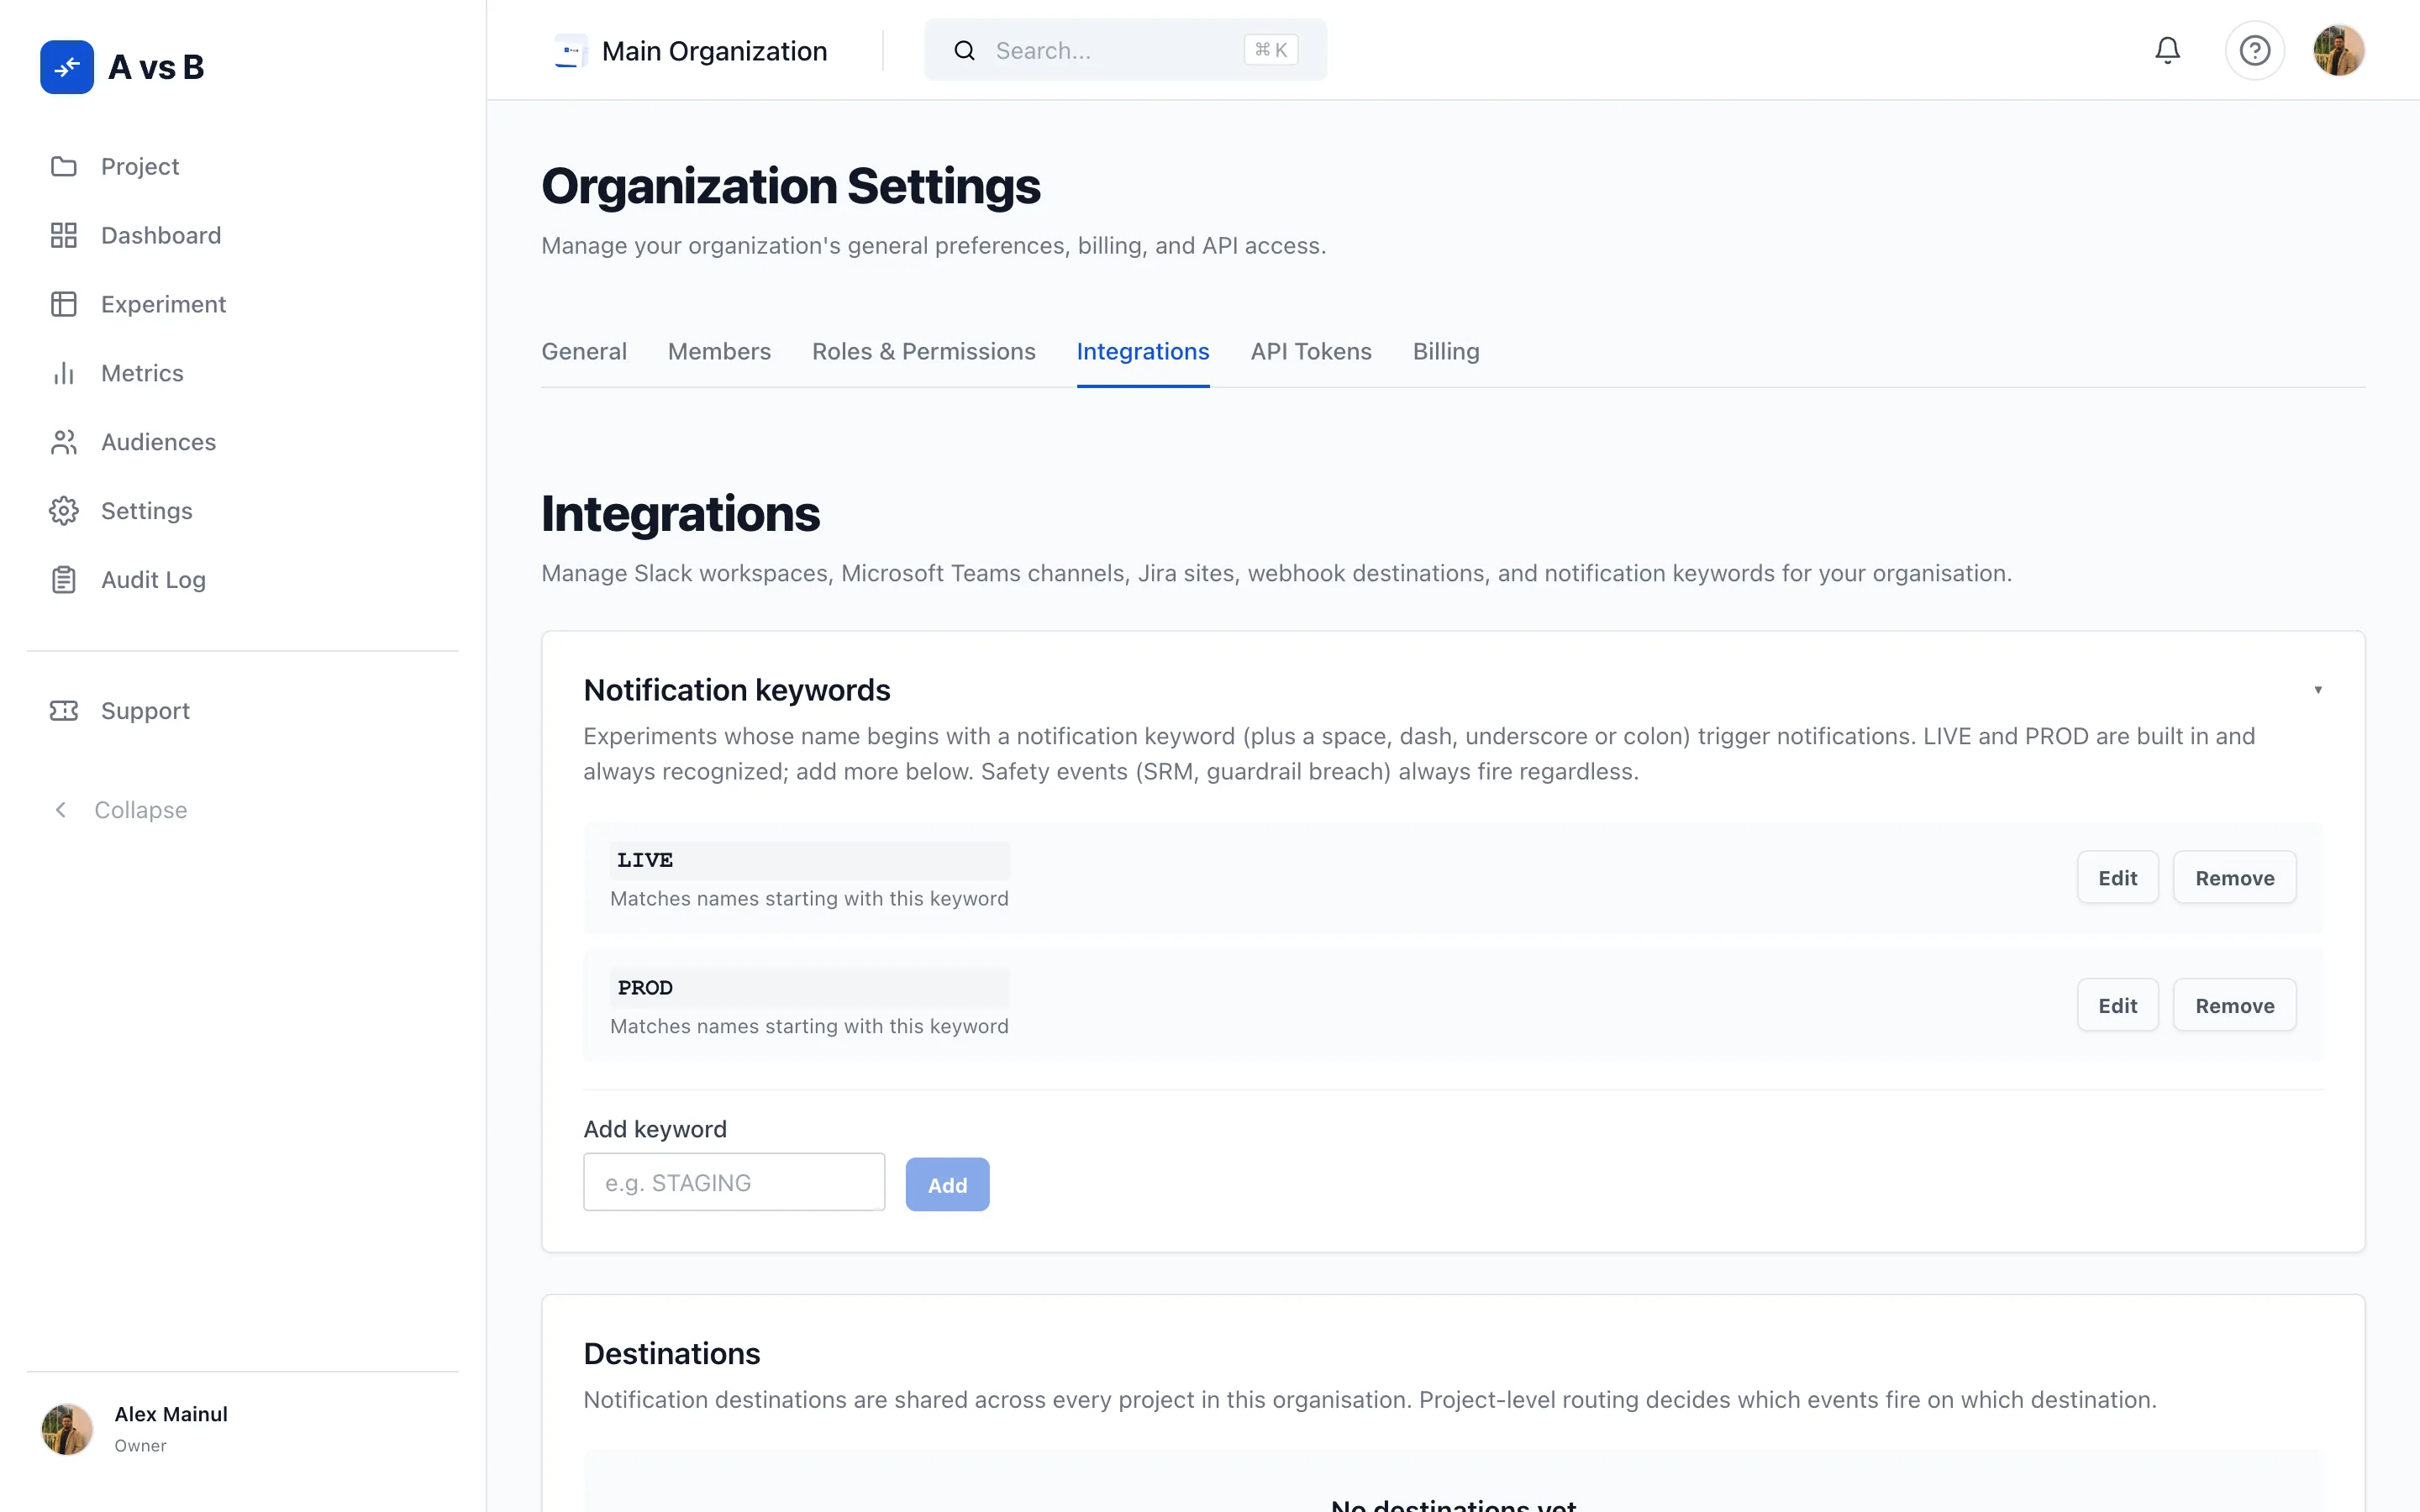Switch to the General tab
Image resolution: width=2420 pixels, height=1512 pixels.
click(584, 352)
